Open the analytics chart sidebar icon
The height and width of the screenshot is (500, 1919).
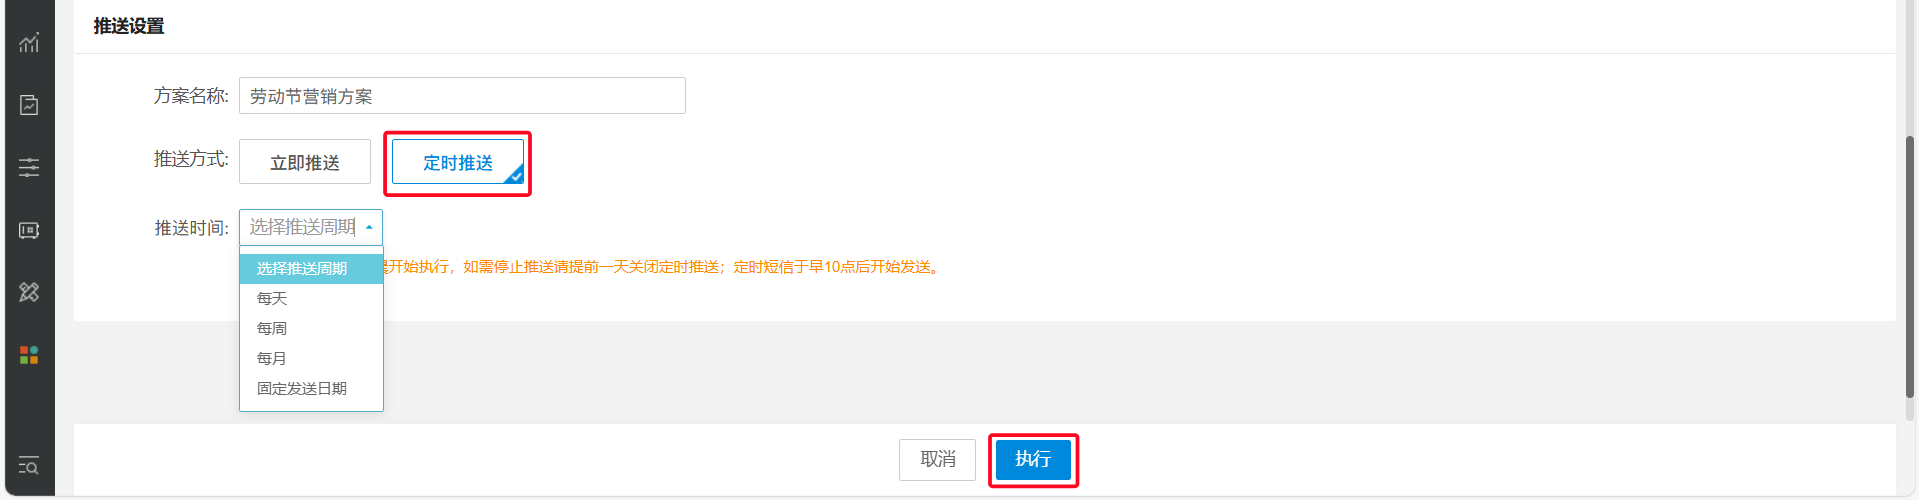pos(29,42)
